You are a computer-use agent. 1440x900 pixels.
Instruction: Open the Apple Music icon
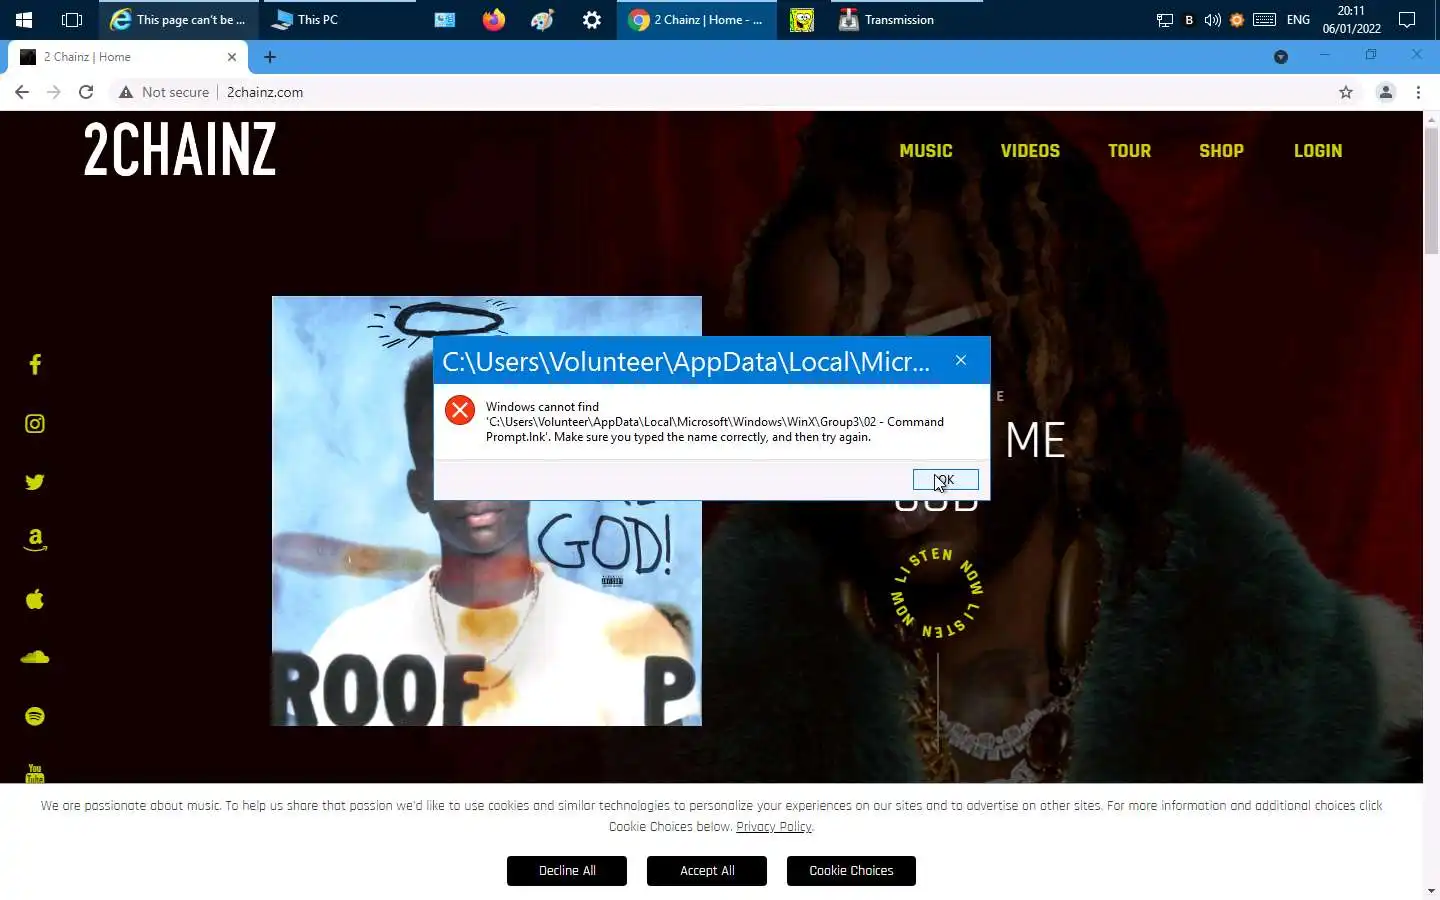click(35, 599)
